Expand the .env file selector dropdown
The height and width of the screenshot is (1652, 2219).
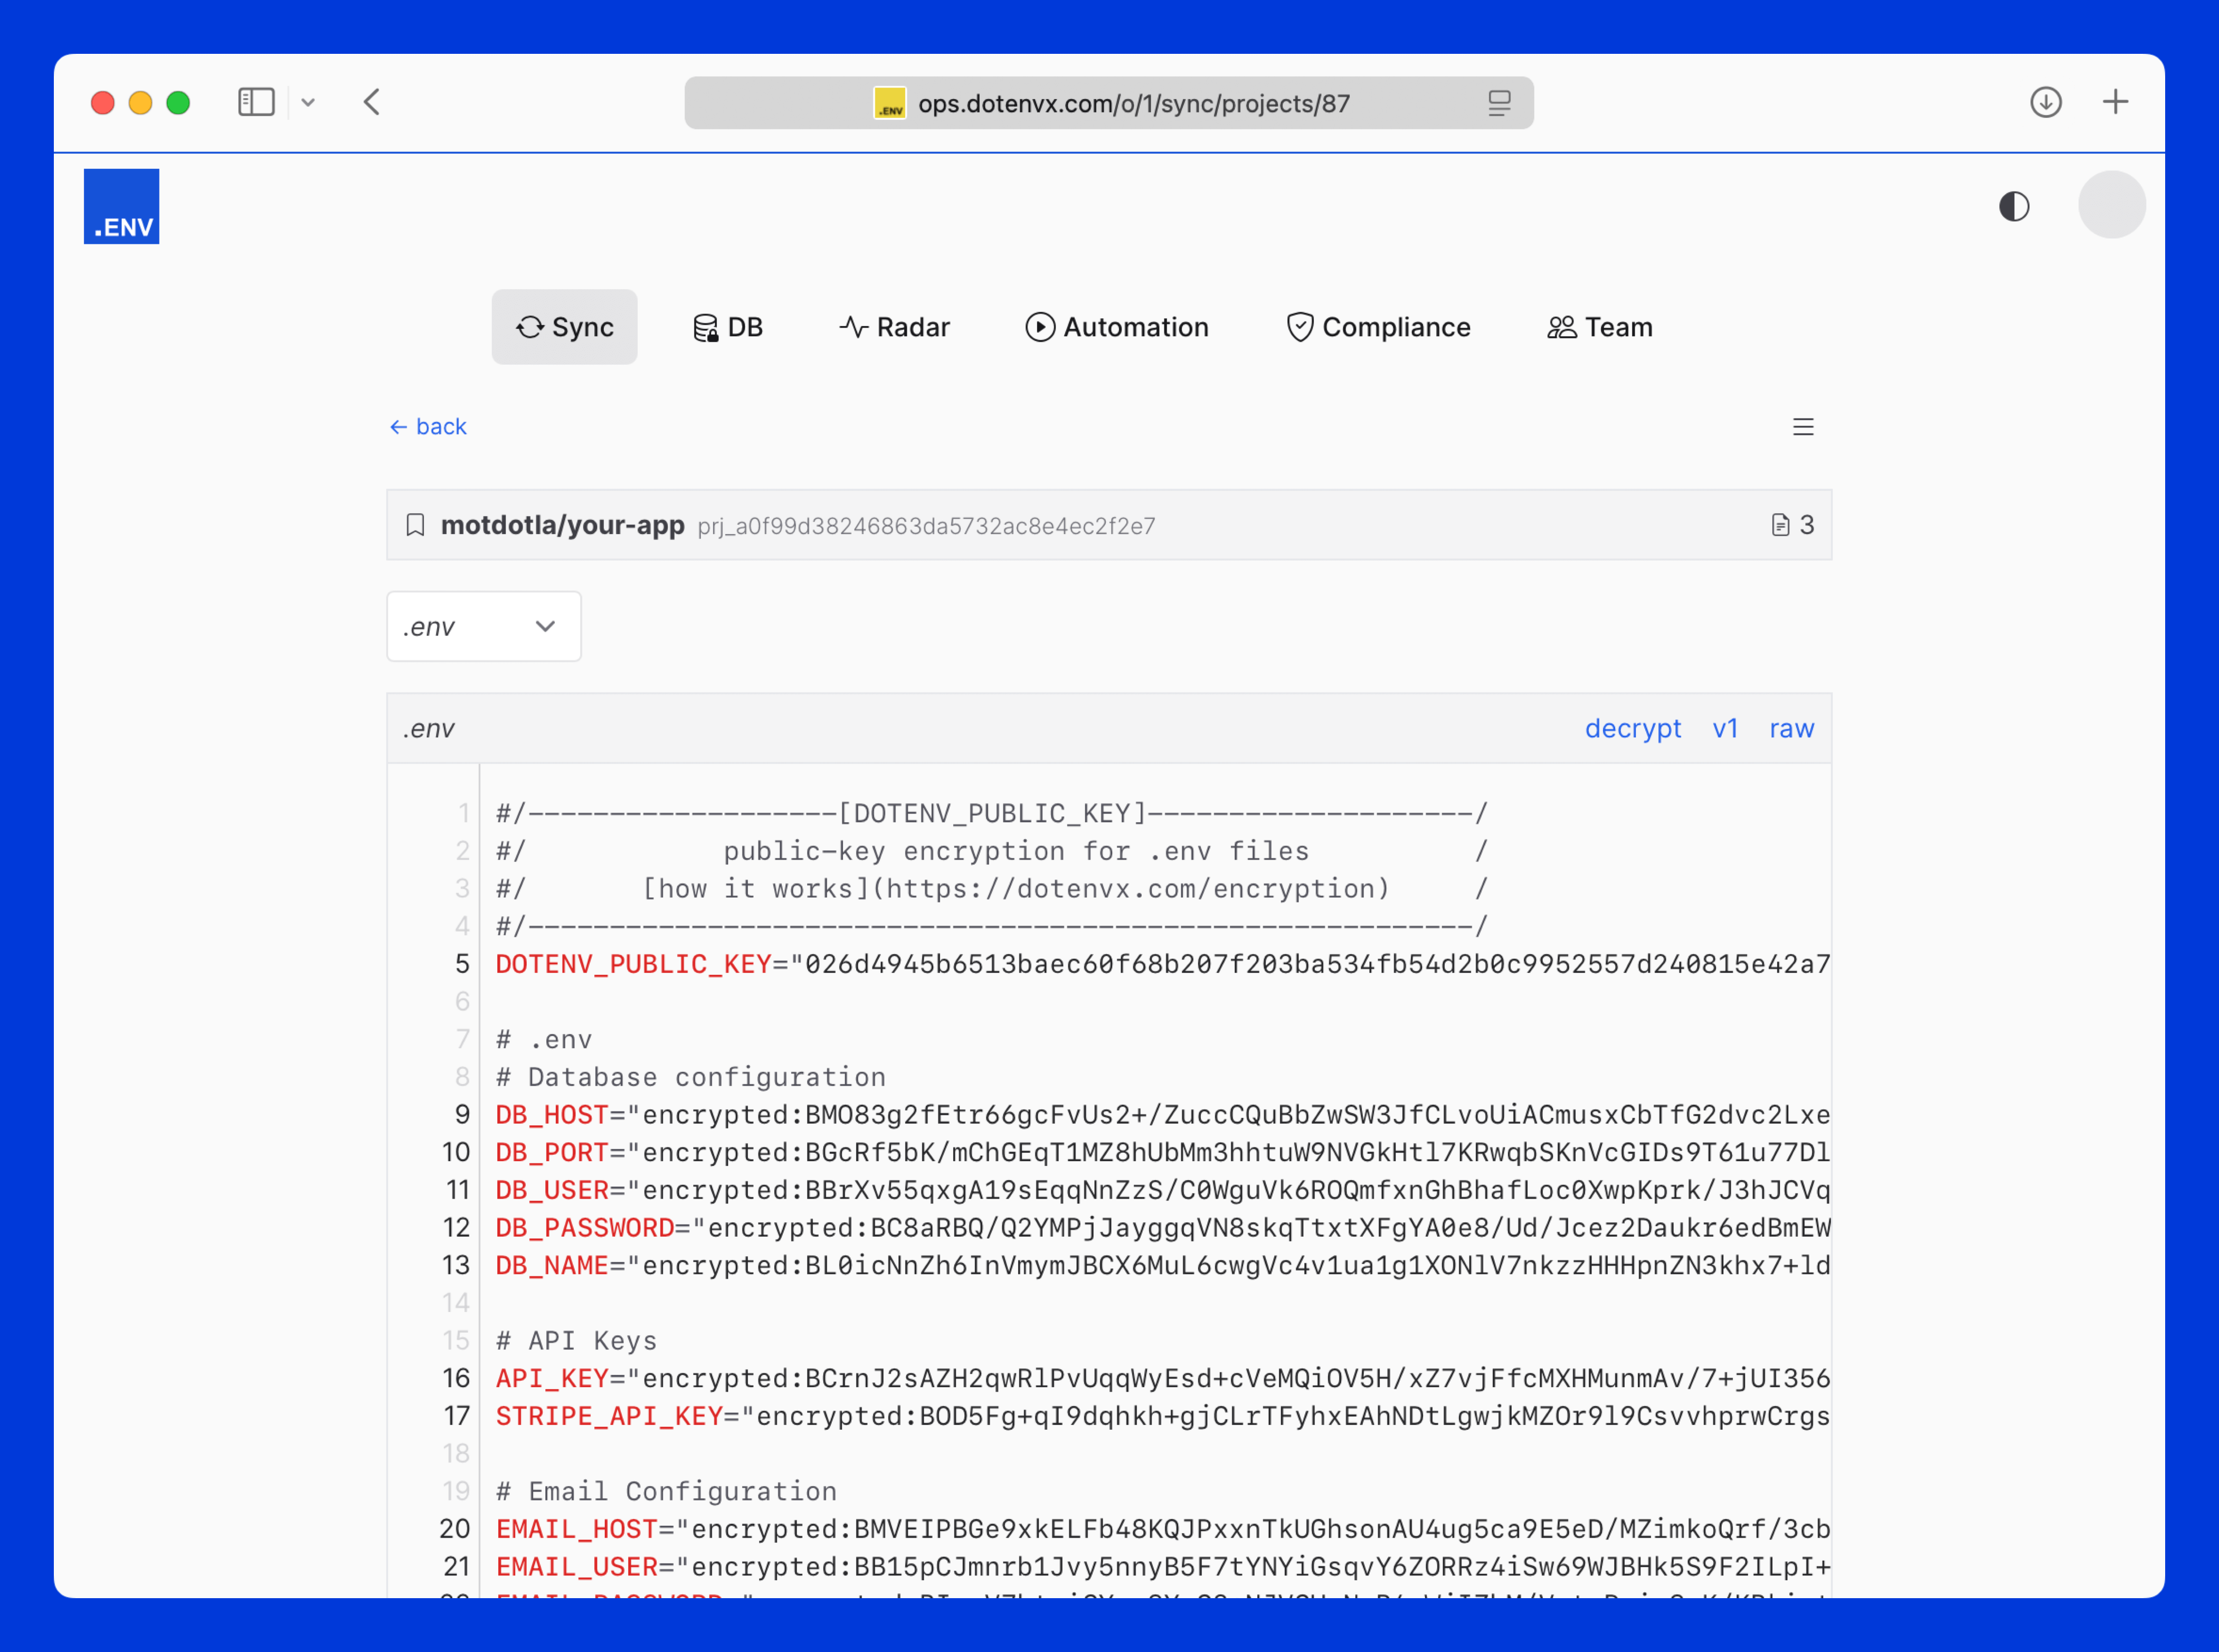483,626
